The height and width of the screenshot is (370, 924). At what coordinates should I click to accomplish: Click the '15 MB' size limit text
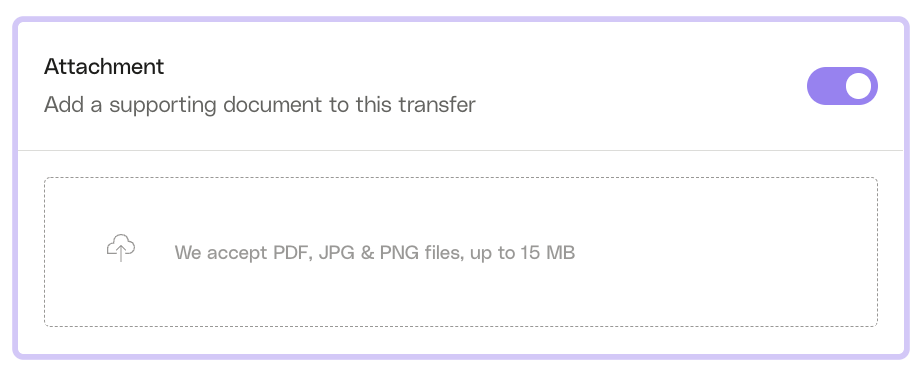[547, 253]
